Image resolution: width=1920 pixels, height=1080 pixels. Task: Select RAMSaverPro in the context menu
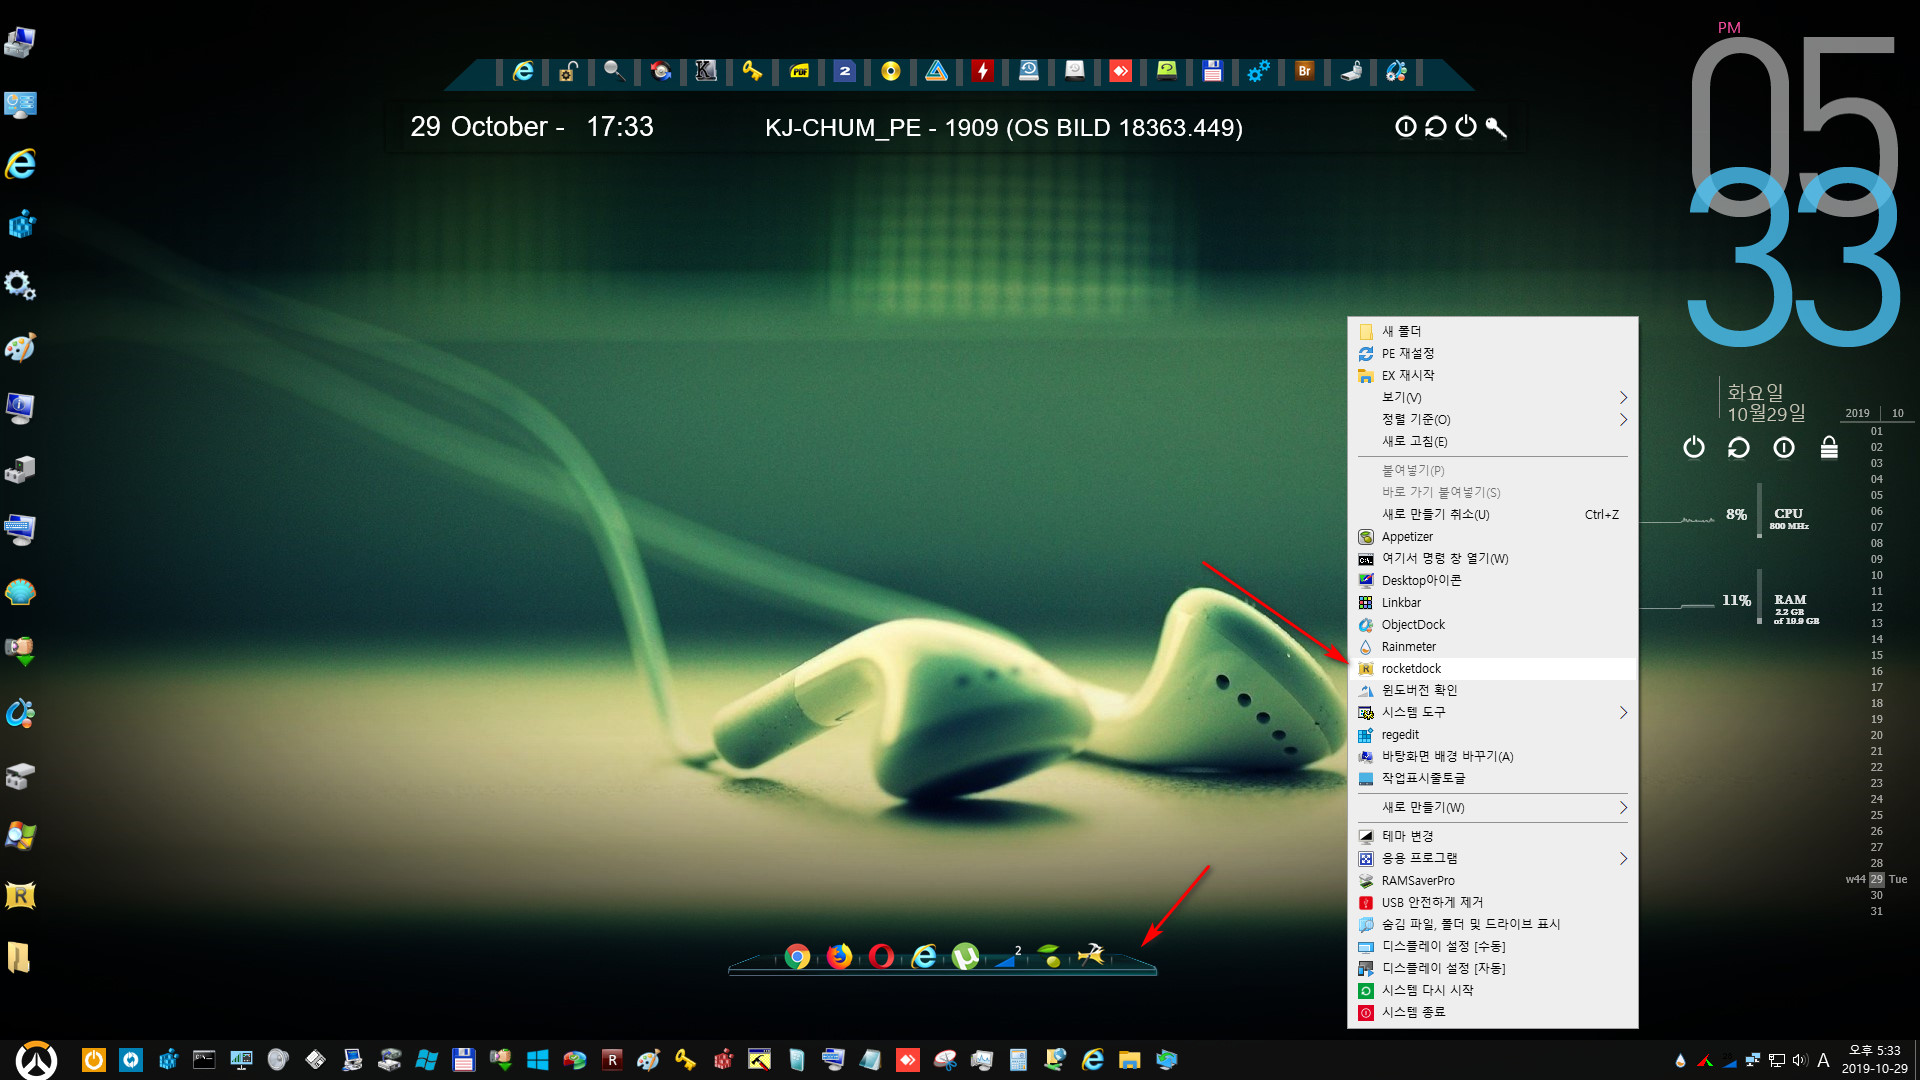[x=1493, y=880]
